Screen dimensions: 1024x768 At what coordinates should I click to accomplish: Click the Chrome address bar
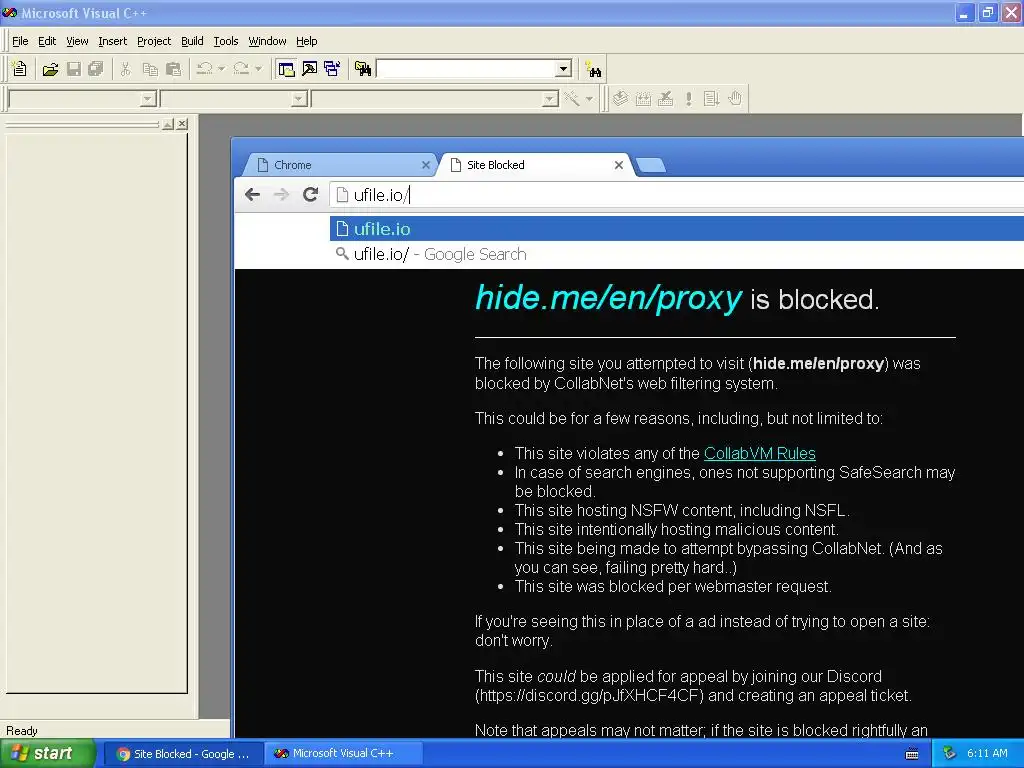pos(677,195)
